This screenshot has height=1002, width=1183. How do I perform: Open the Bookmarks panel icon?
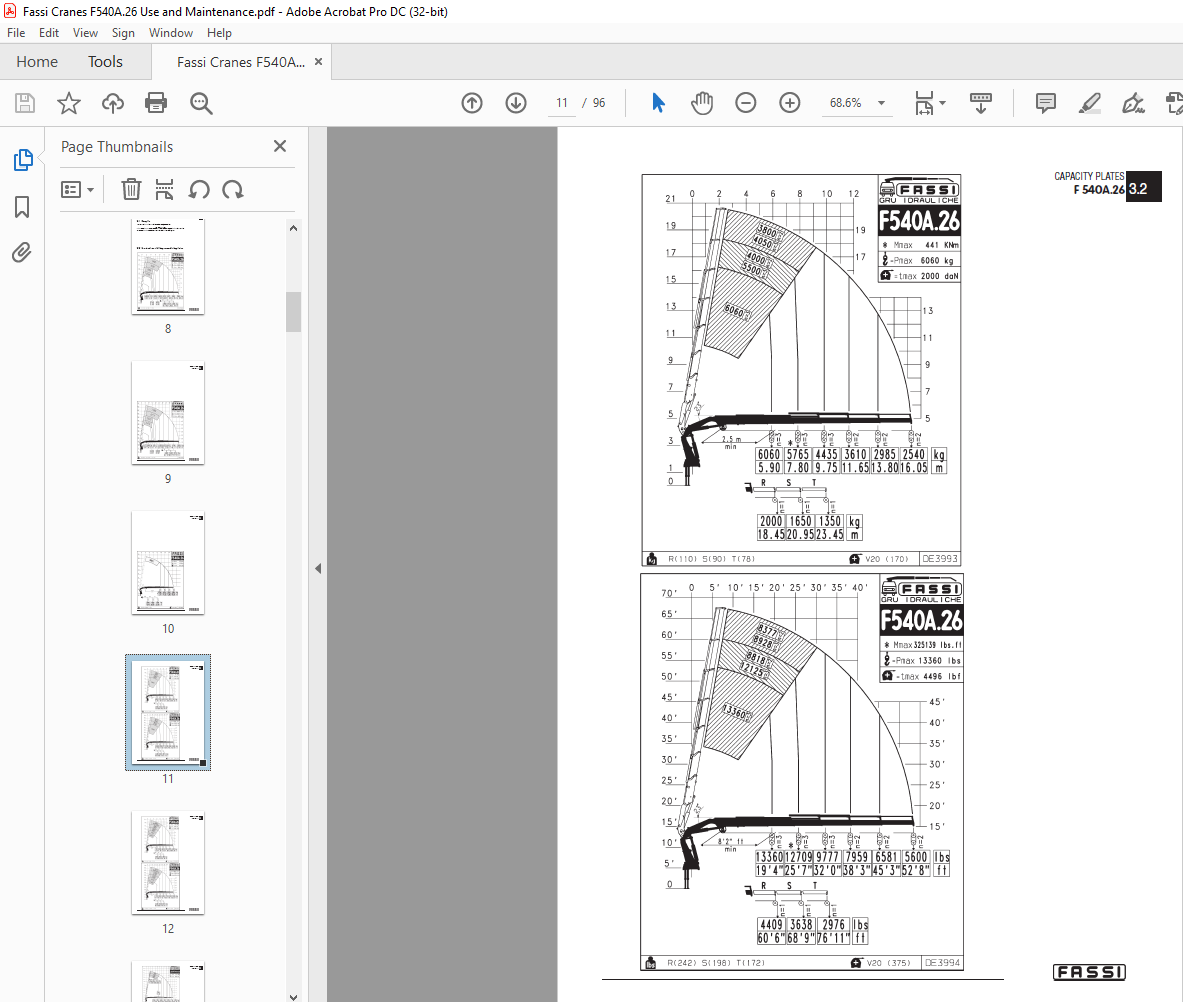[22, 207]
